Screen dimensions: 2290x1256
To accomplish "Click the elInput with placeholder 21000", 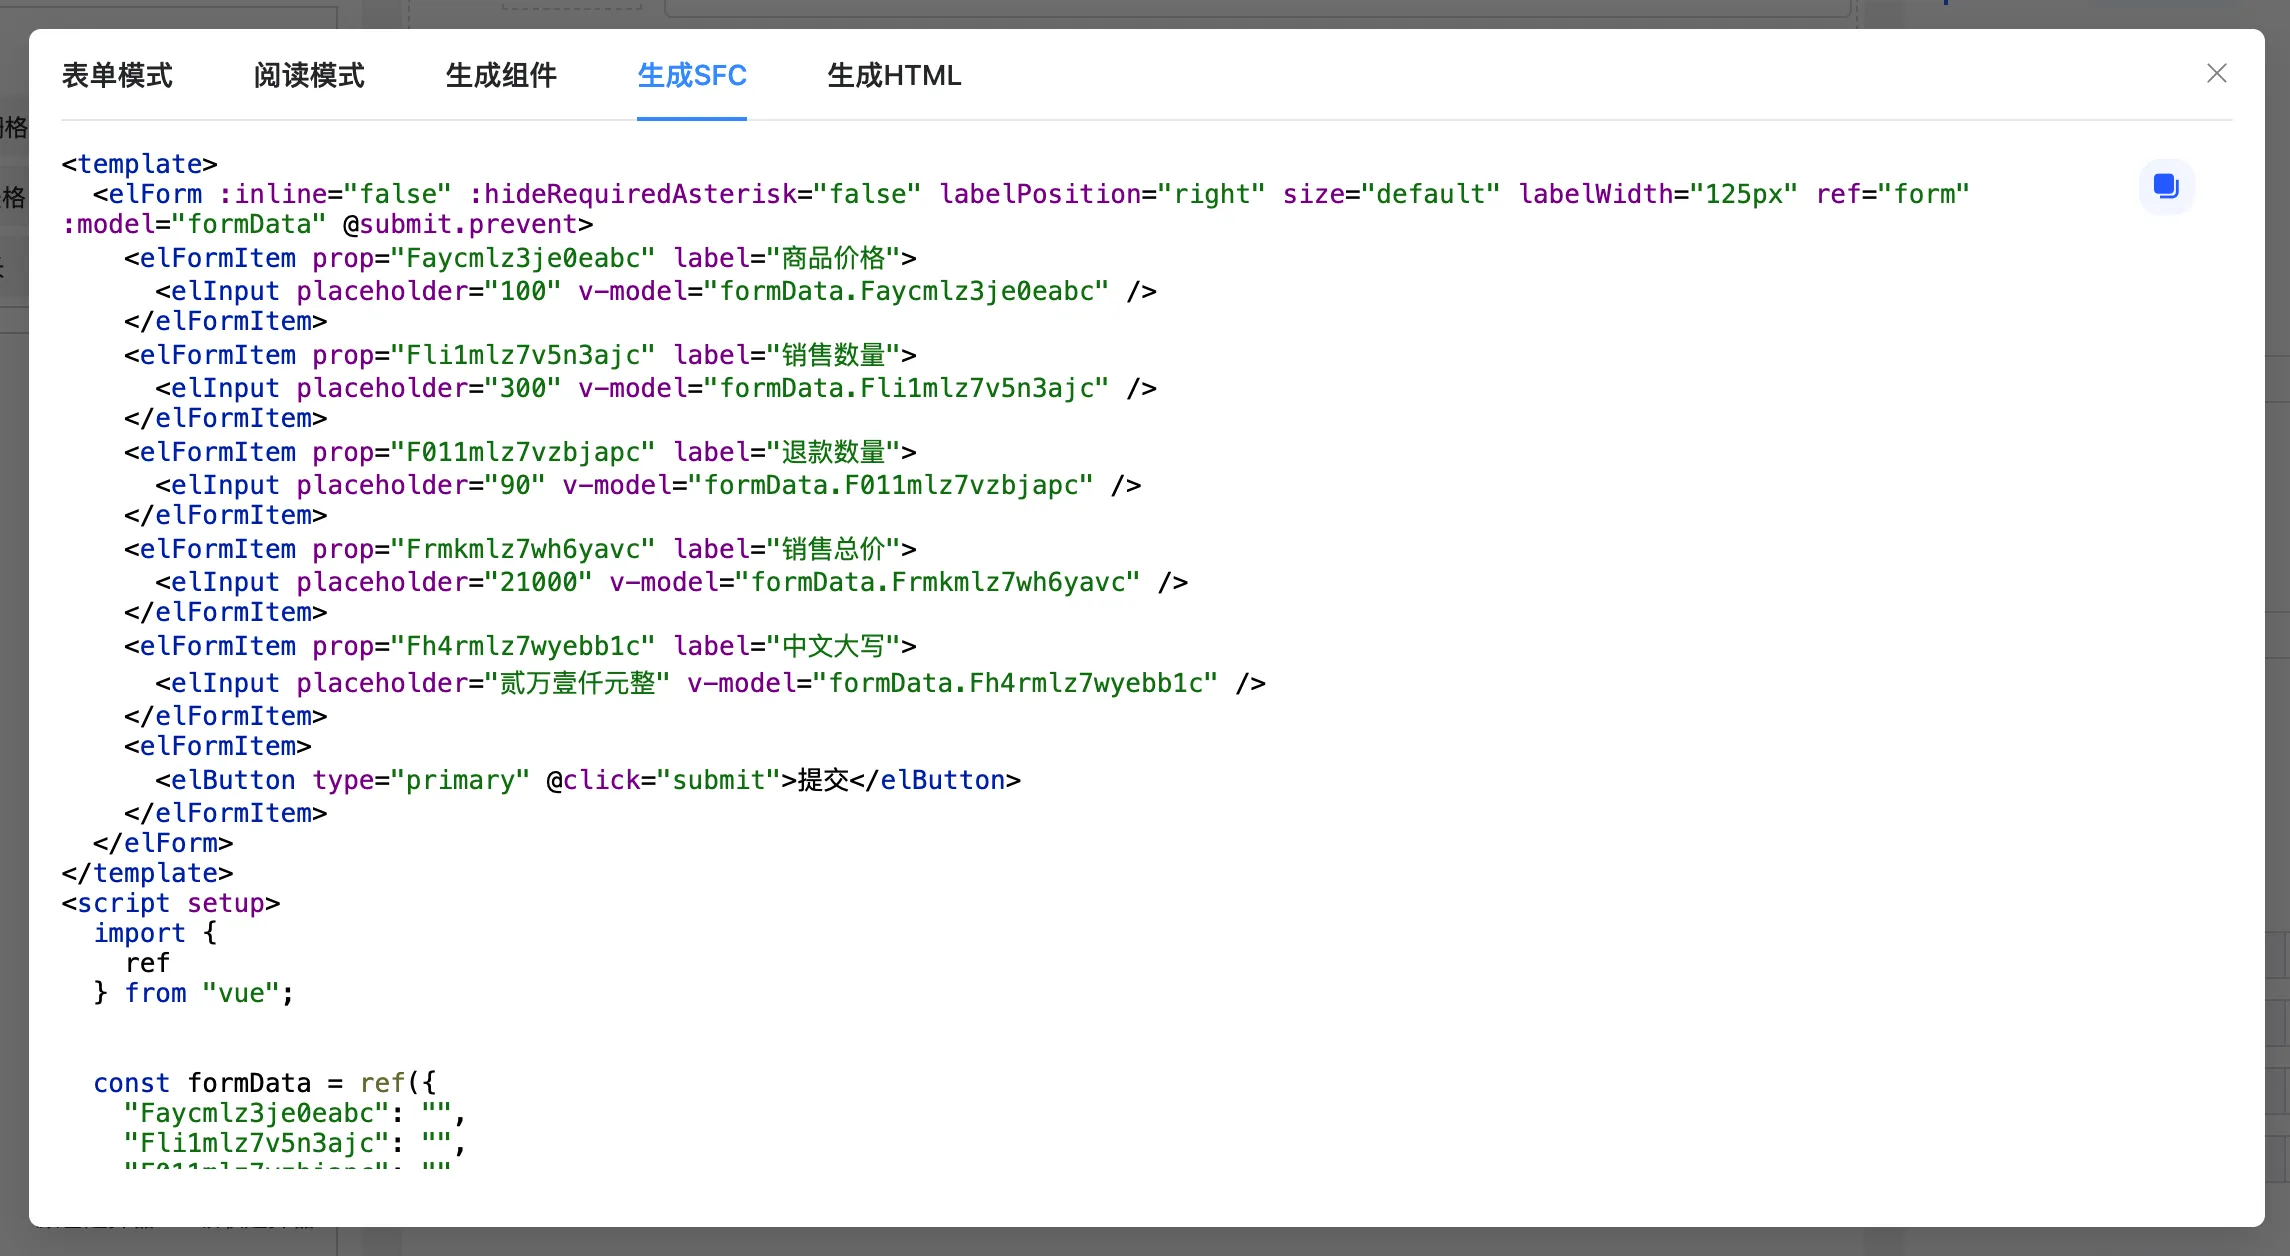I will point(670,582).
